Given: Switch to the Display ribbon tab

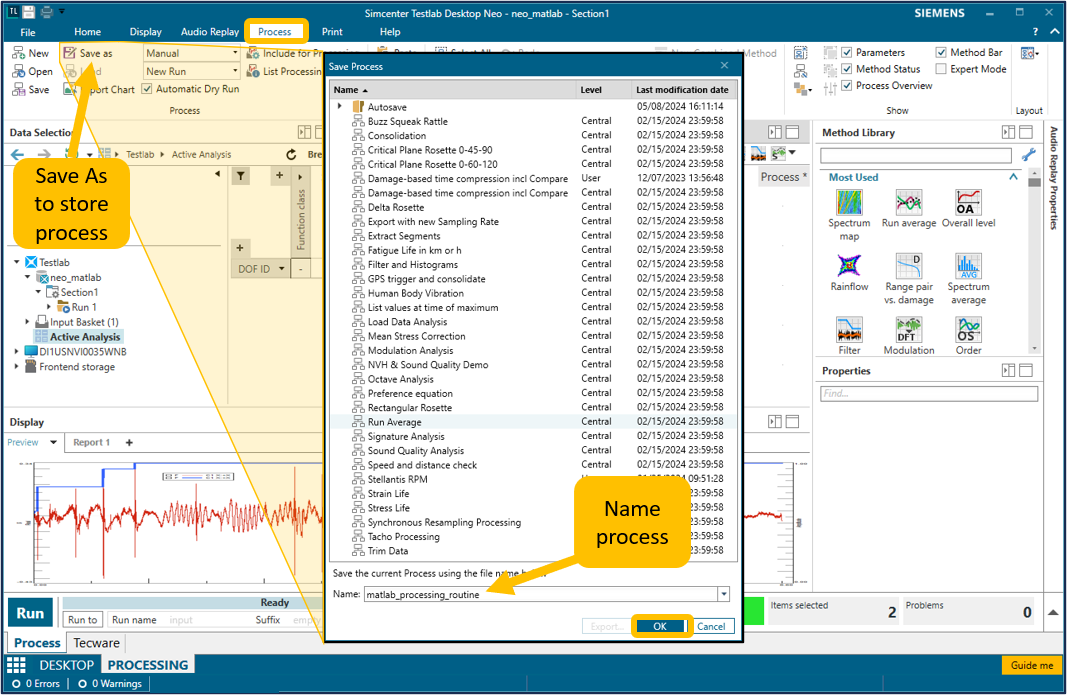Looking at the screenshot, I should coord(146,32).
